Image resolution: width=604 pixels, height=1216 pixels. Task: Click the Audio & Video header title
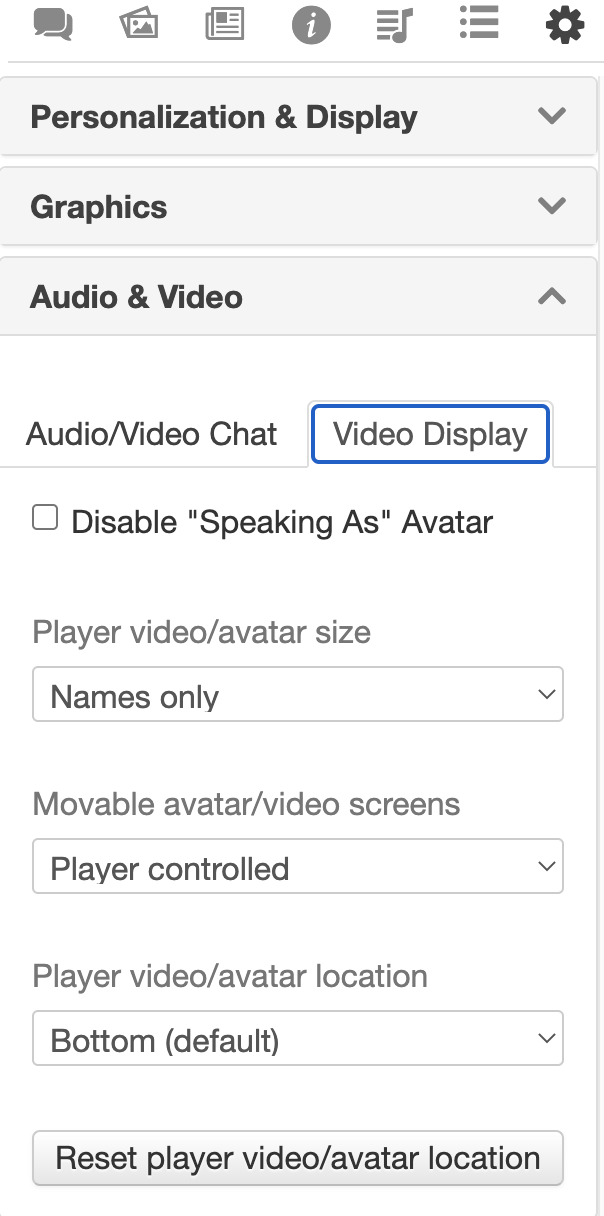tap(137, 297)
